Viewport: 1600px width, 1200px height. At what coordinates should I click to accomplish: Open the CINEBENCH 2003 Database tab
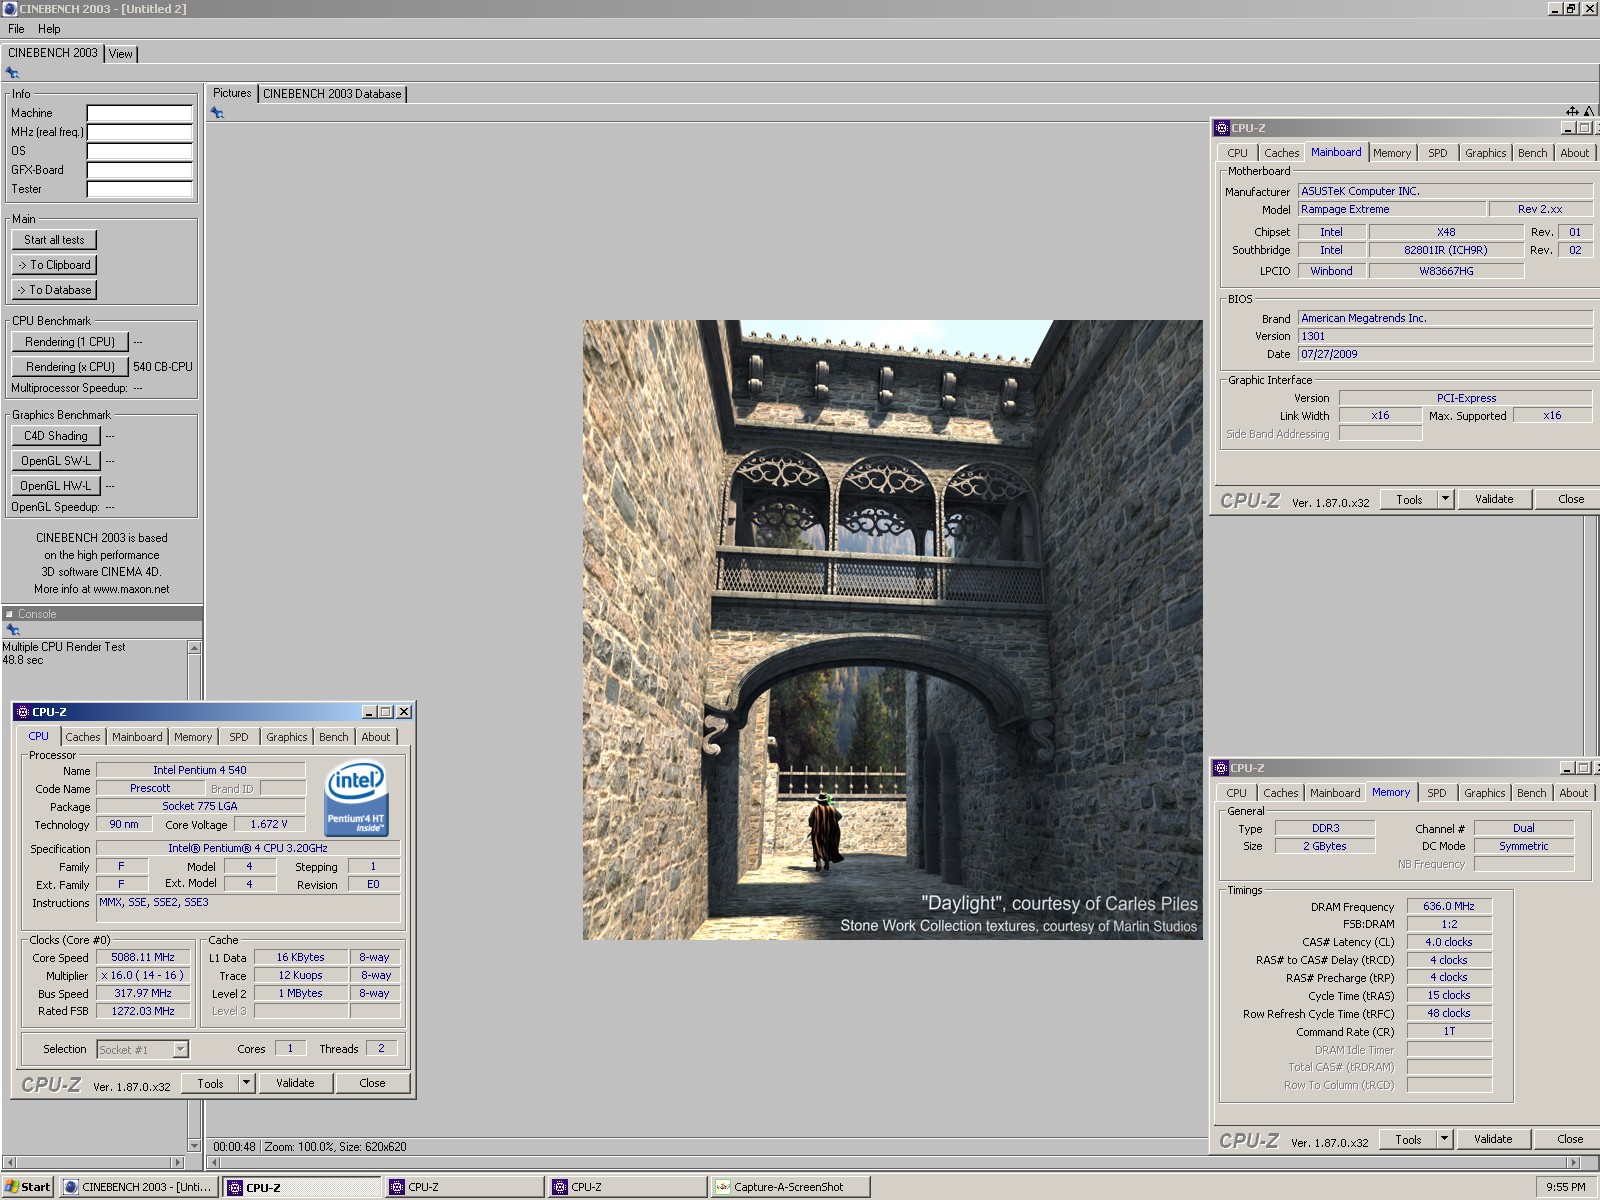point(332,94)
